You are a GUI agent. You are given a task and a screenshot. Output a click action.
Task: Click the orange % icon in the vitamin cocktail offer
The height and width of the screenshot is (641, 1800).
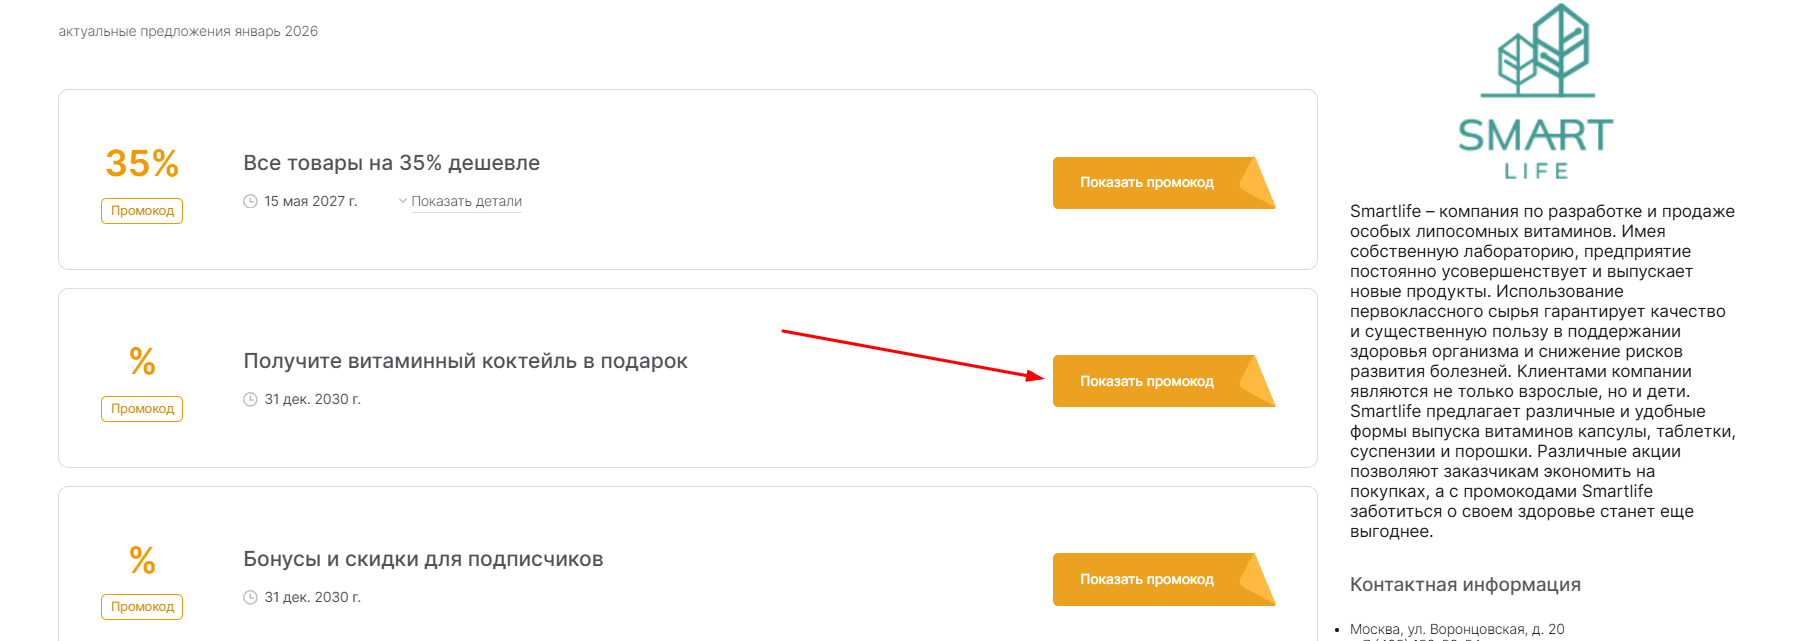[x=142, y=361]
